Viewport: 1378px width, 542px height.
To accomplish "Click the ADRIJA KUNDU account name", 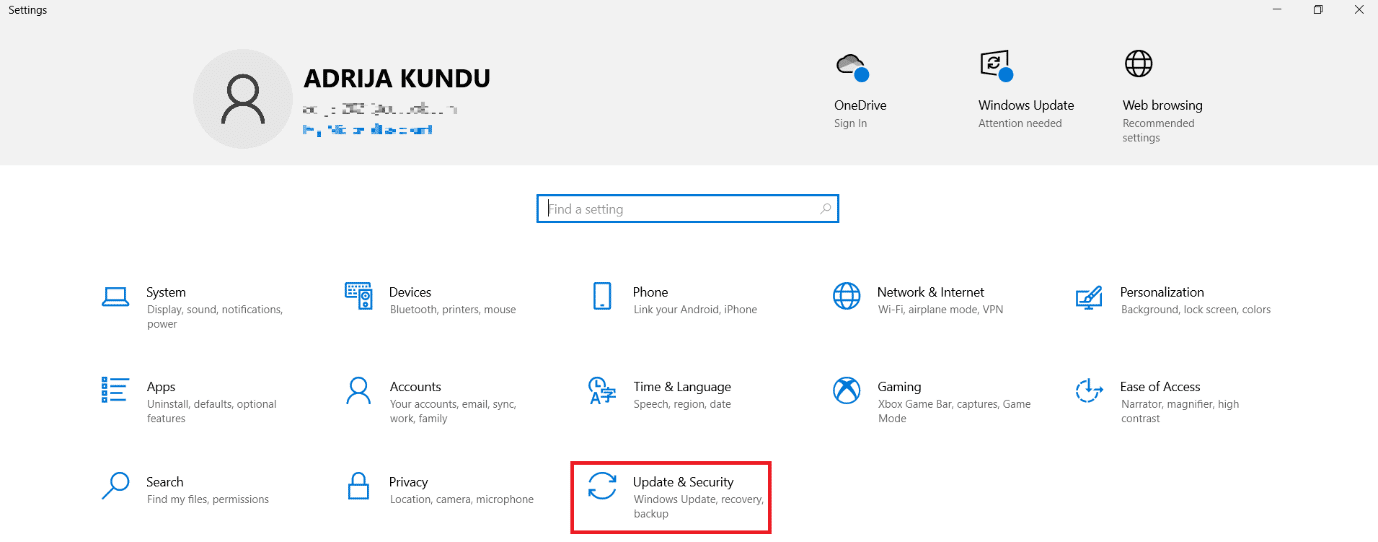I will (397, 79).
